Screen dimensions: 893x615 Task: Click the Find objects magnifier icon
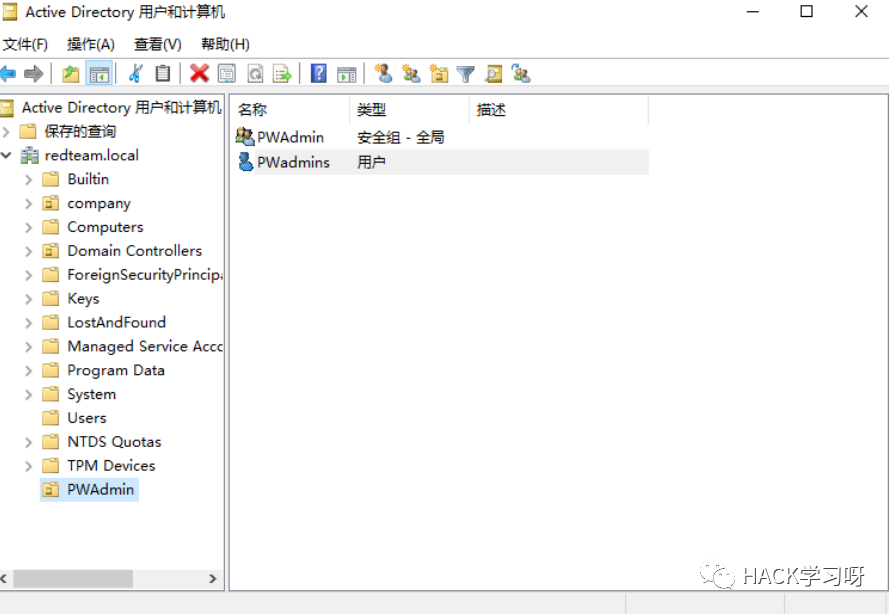[x=493, y=73]
